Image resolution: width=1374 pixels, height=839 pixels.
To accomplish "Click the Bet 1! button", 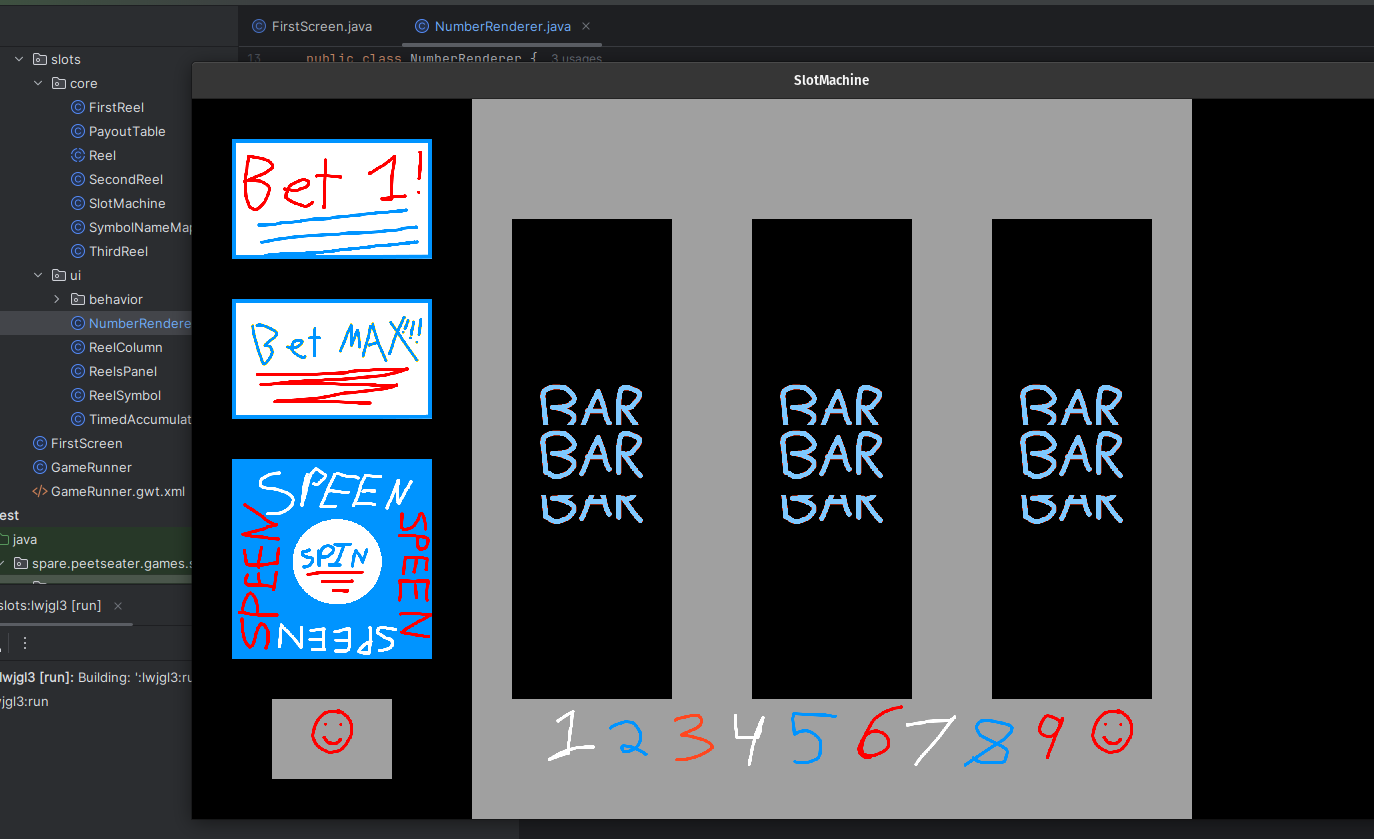I will click(x=331, y=199).
